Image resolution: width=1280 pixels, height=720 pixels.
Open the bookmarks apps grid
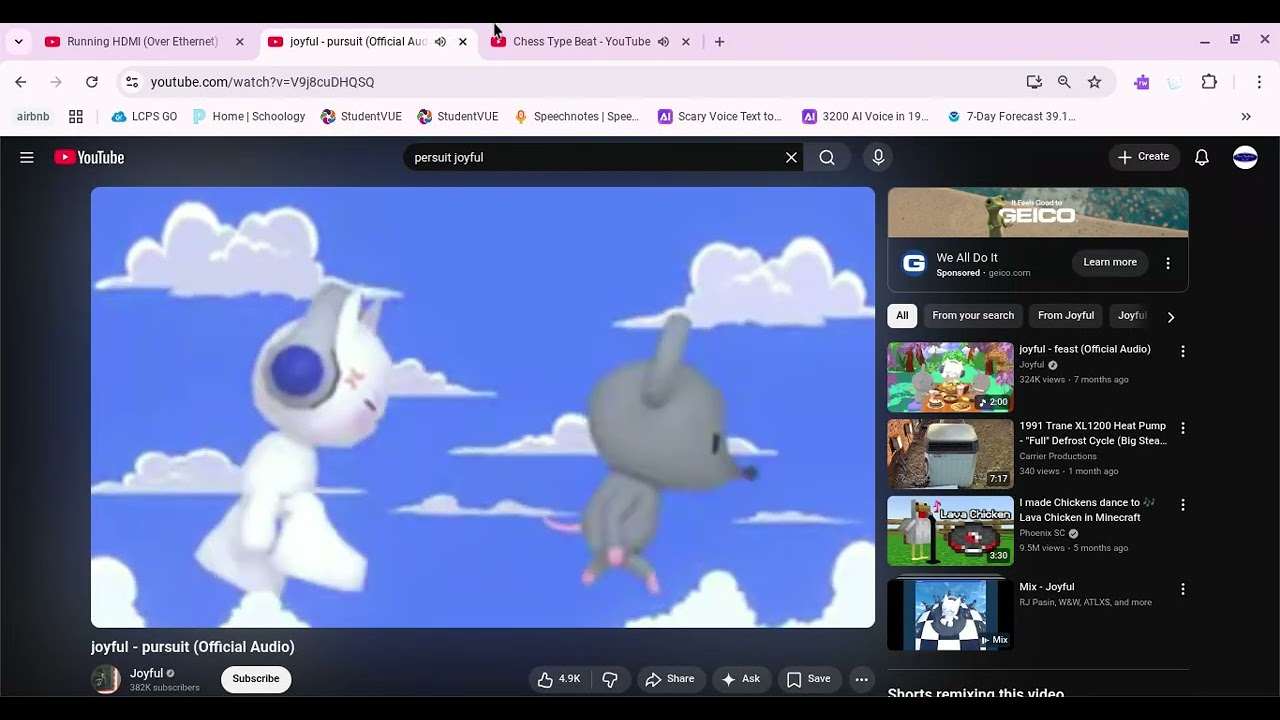pos(76,117)
